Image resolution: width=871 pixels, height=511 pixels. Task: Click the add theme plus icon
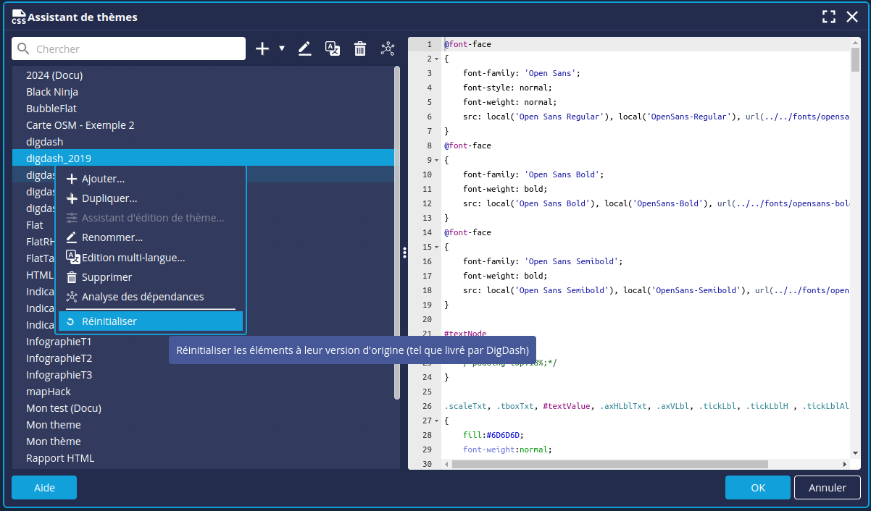[x=262, y=48]
